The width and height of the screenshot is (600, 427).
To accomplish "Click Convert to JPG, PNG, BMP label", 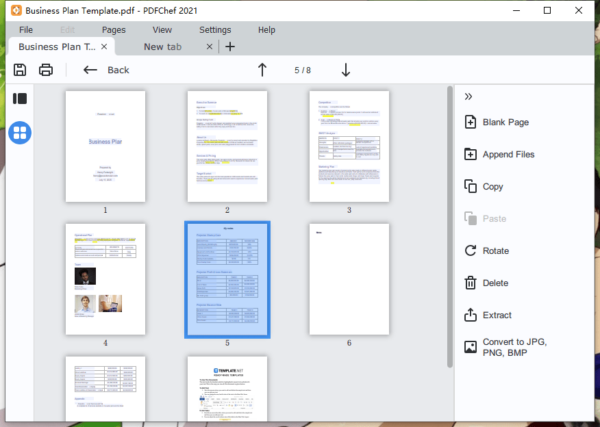I will (x=515, y=347).
